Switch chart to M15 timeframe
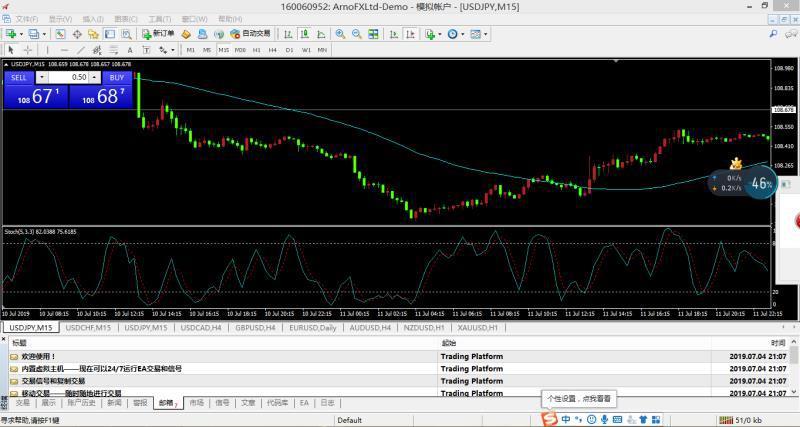 223,49
